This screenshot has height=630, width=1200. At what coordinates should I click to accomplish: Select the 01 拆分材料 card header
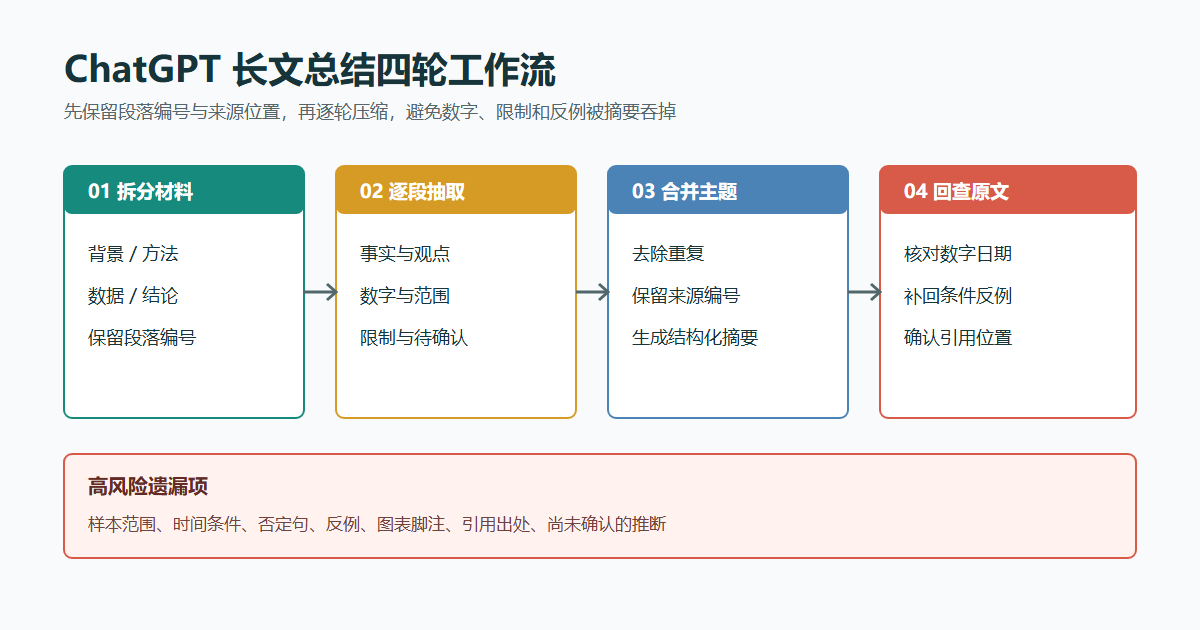[184, 190]
